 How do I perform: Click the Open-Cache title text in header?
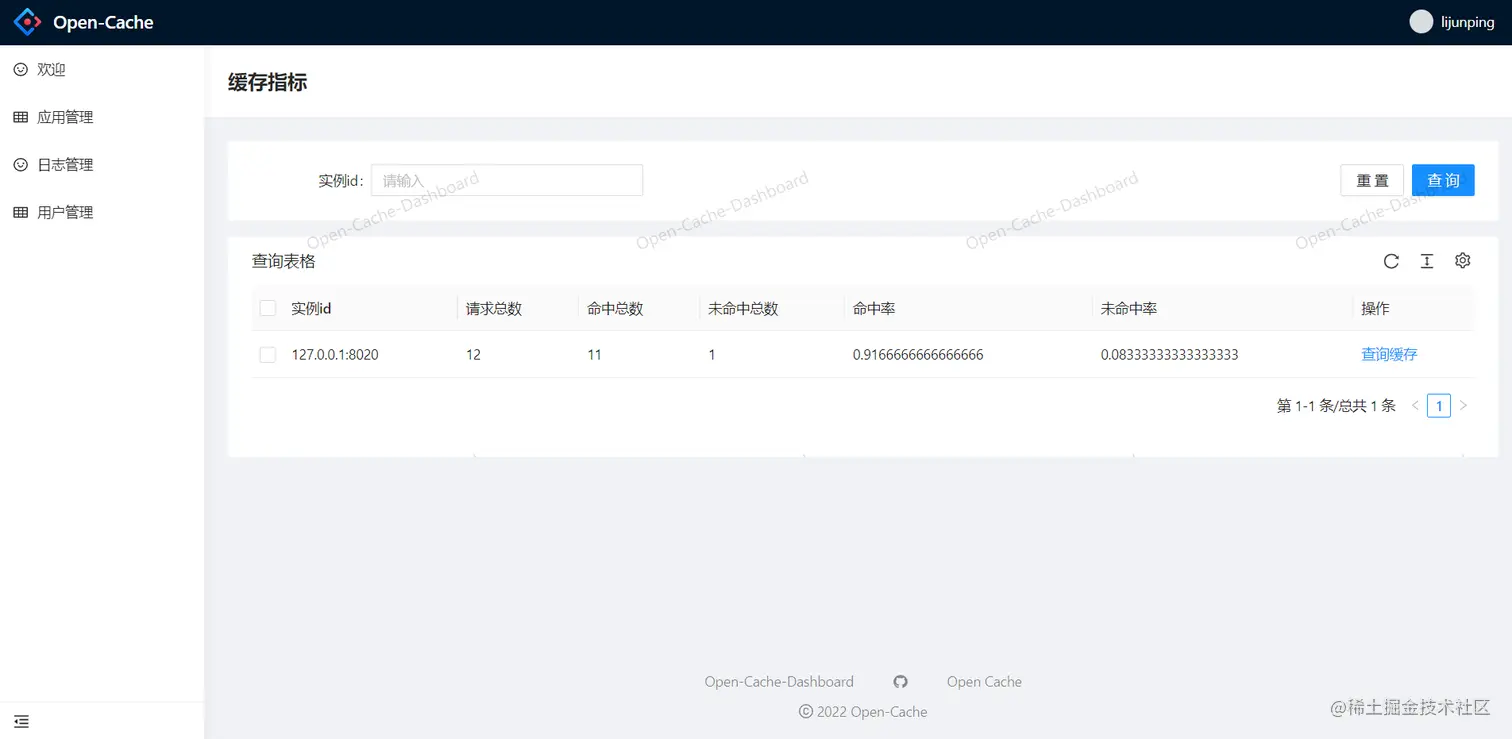click(103, 22)
